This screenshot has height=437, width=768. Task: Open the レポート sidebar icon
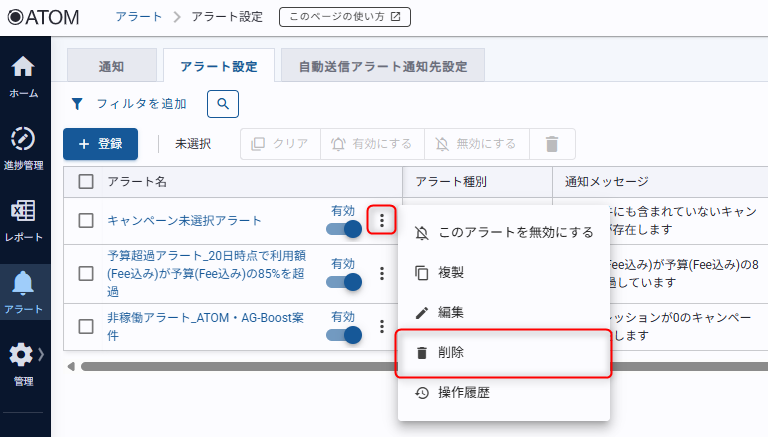point(24,222)
